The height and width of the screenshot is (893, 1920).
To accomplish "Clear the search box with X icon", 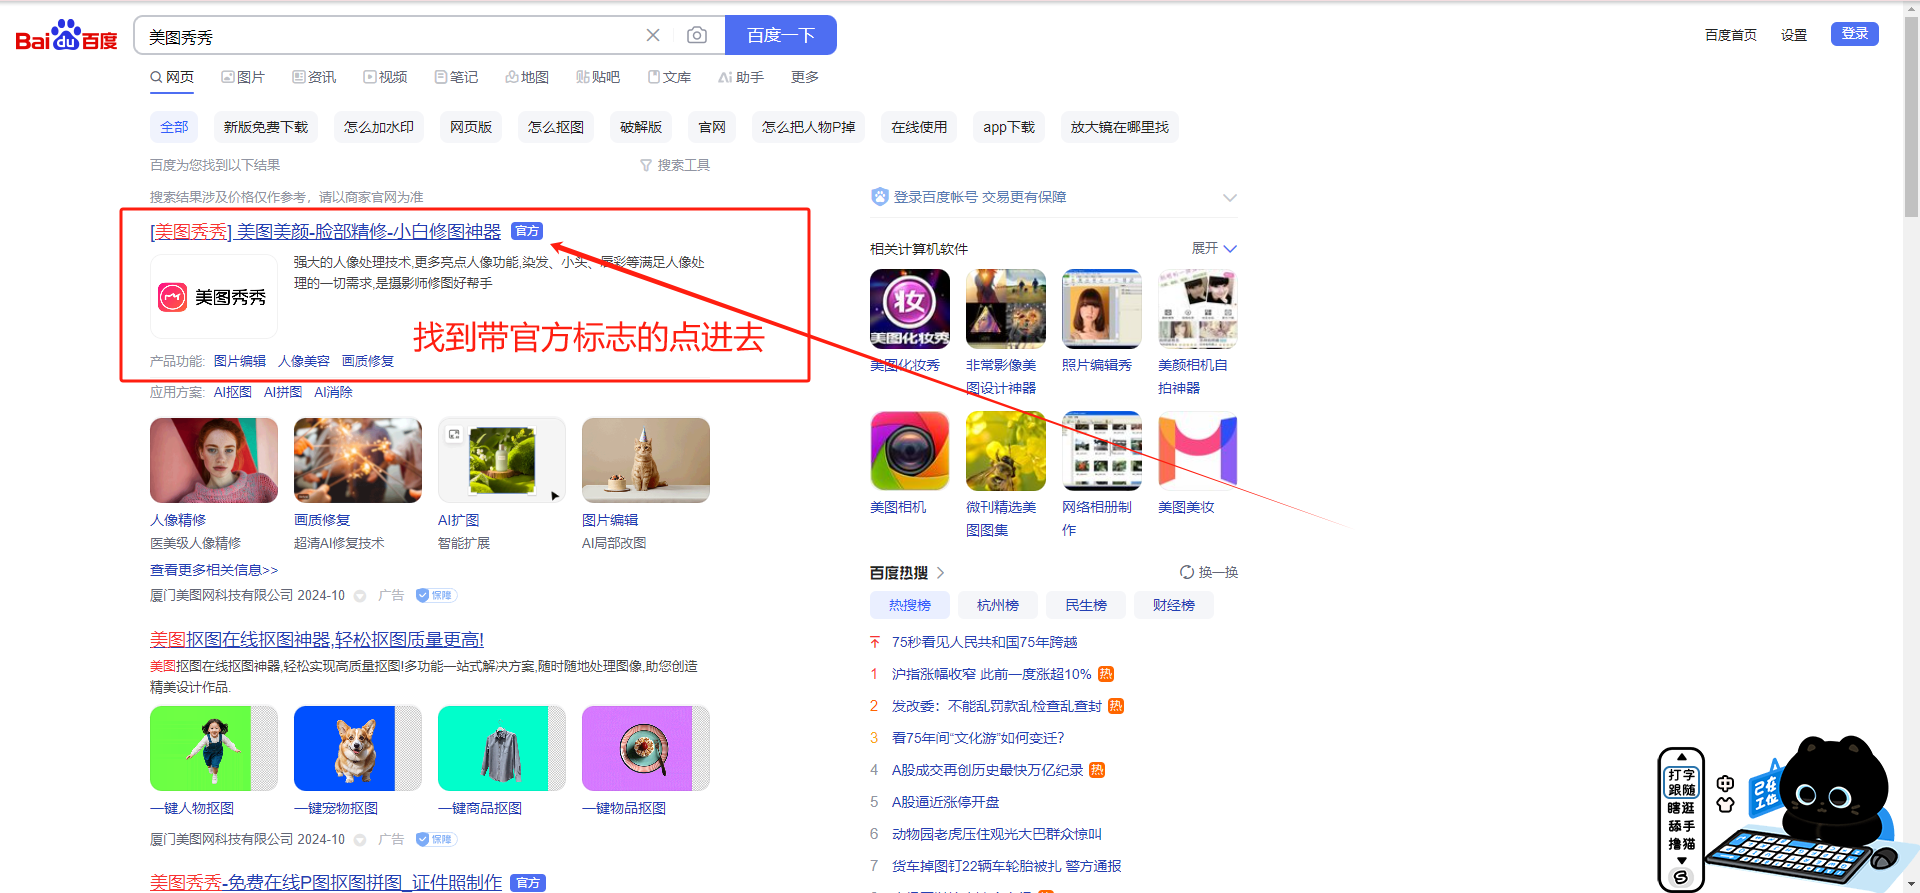I will pyautogui.click(x=653, y=36).
